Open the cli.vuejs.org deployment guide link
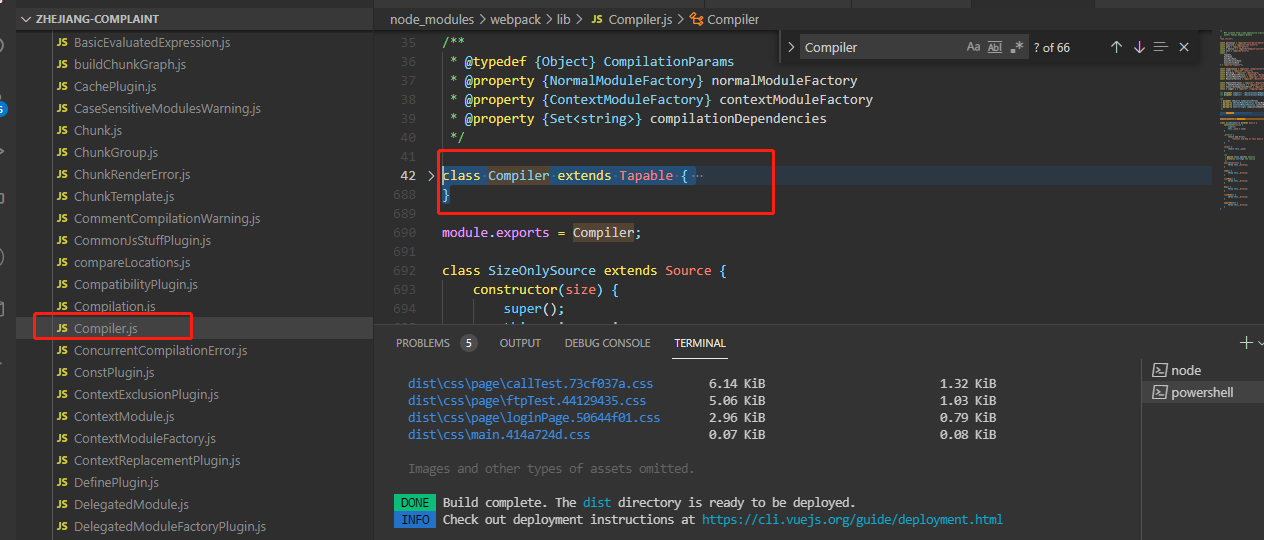Image resolution: width=1264 pixels, height=540 pixels. (x=852, y=520)
